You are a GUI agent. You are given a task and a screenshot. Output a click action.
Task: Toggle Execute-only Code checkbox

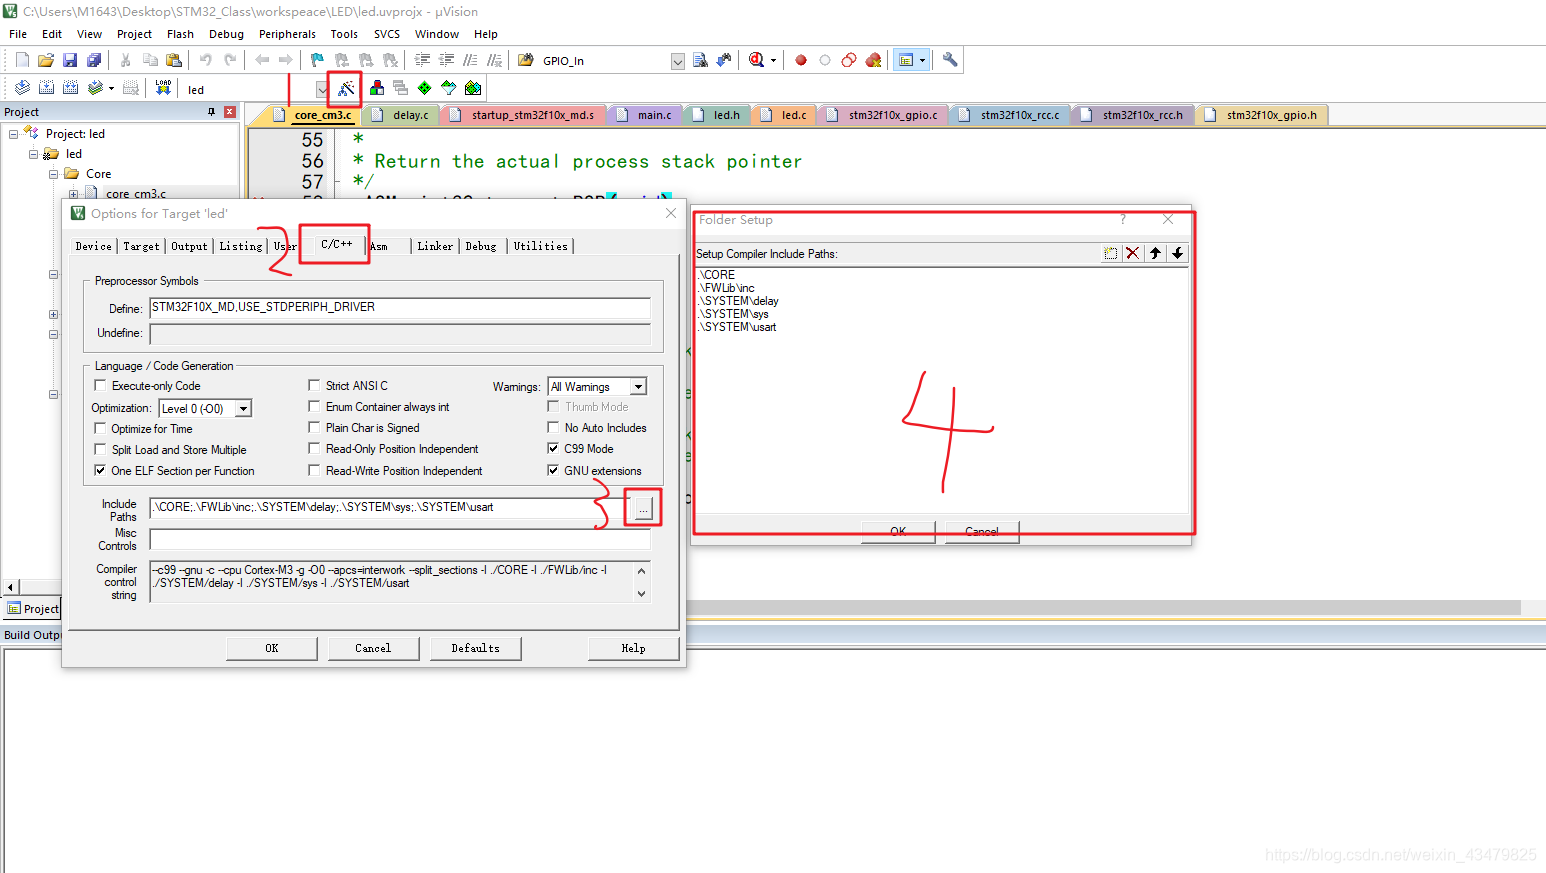click(100, 385)
